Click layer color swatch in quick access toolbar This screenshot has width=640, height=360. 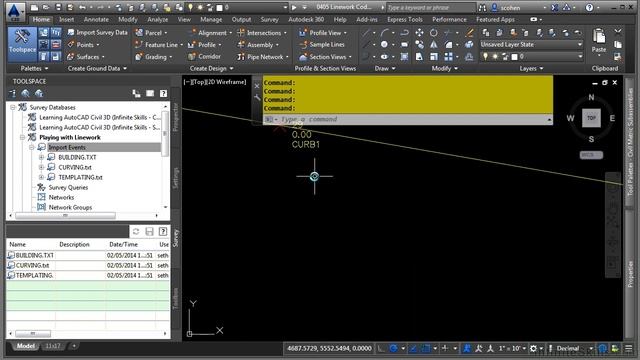click(220, 7)
